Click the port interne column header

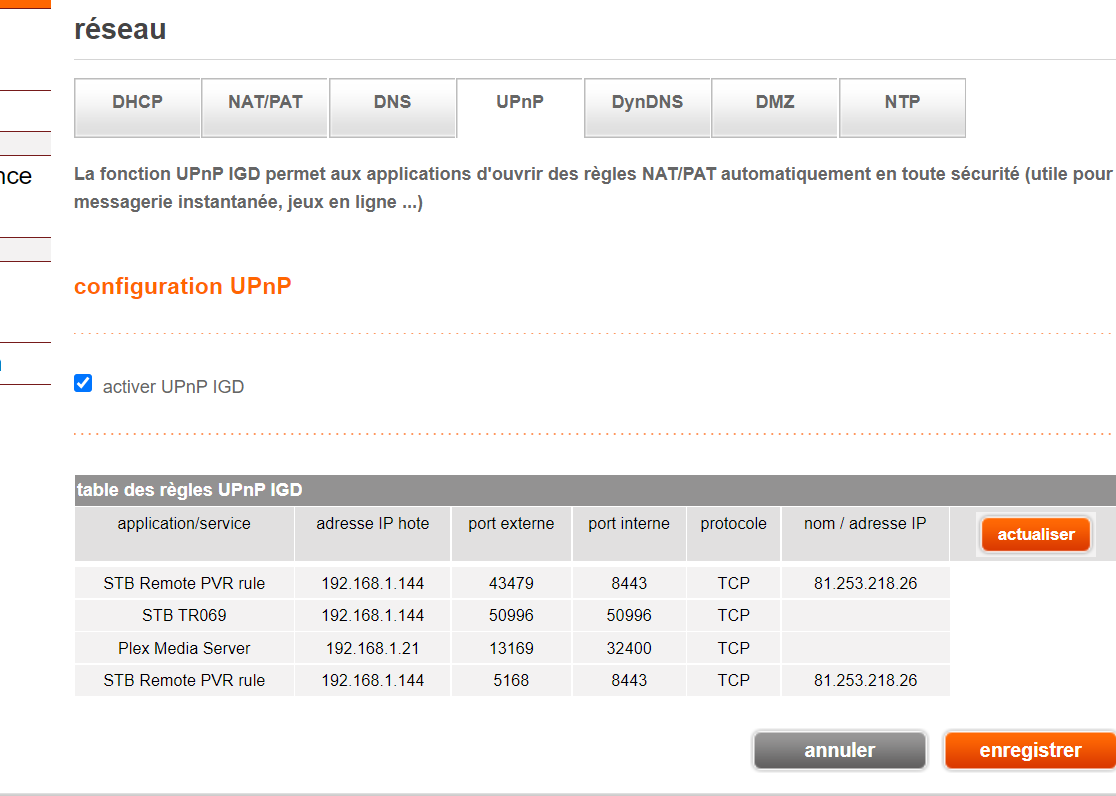point(629,524)
